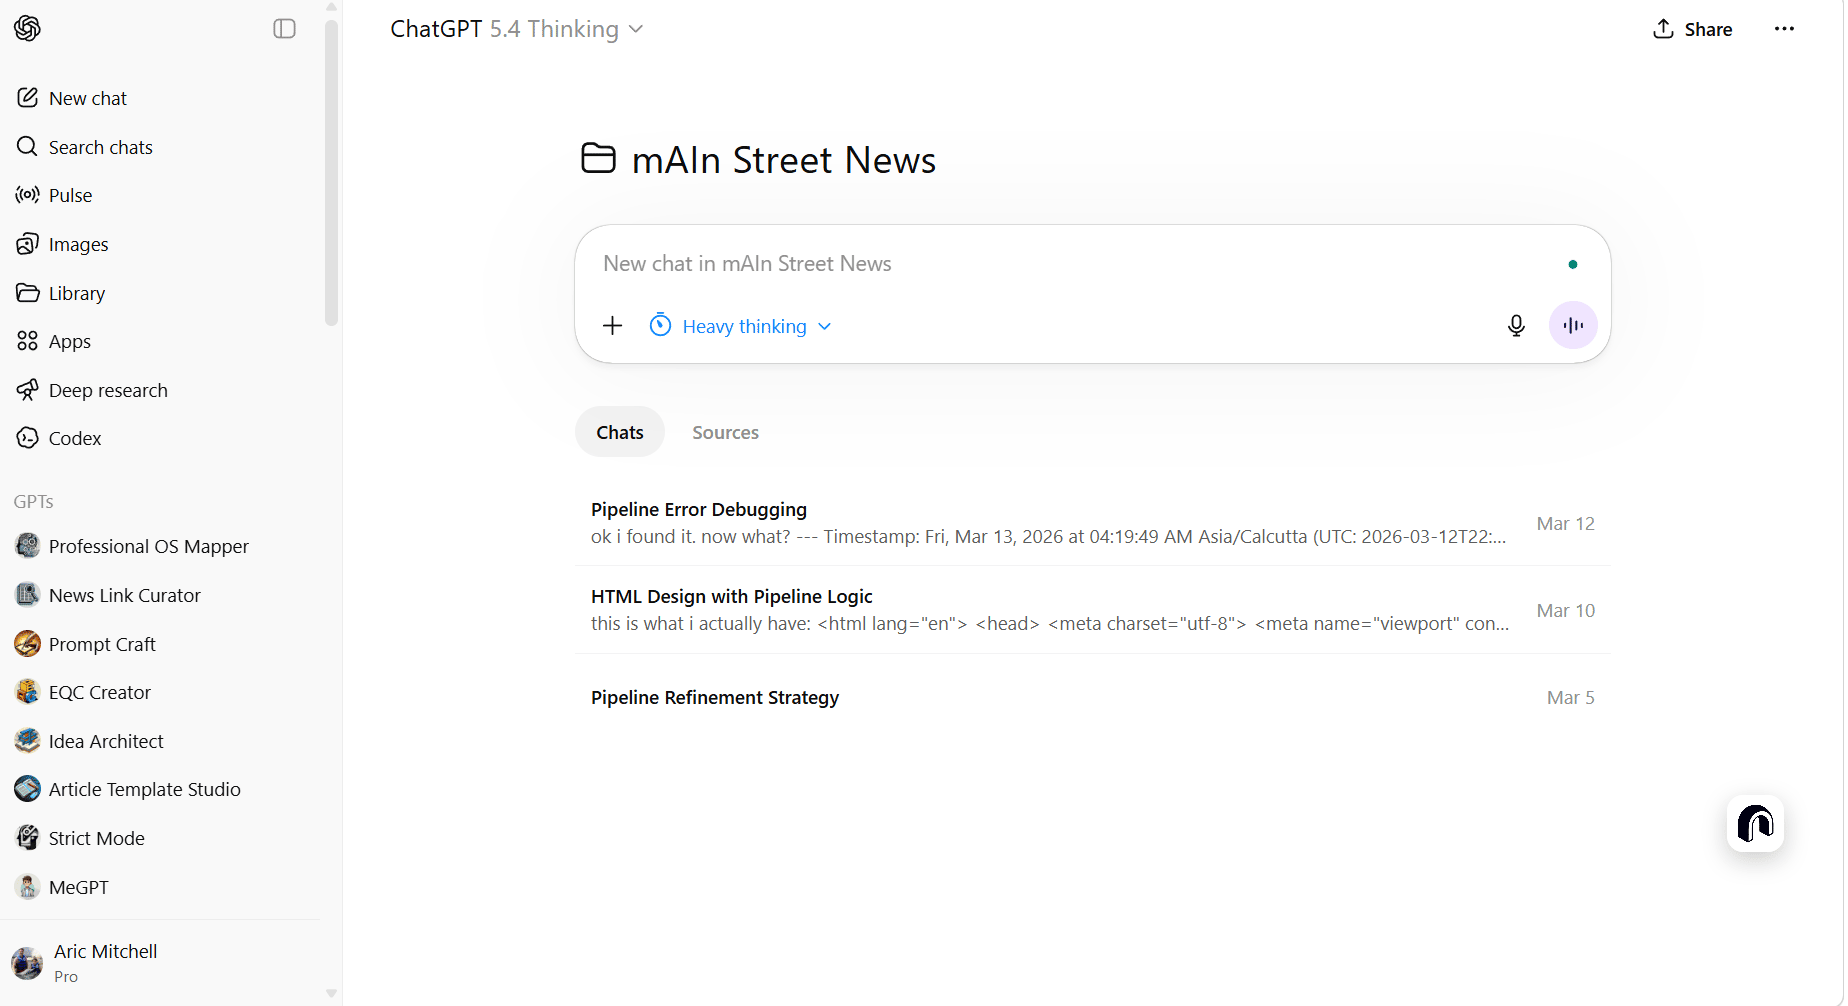The height and width of the screenshot is (1006, 1848).
Task: Click the Share button
Action: point(1692,29)
